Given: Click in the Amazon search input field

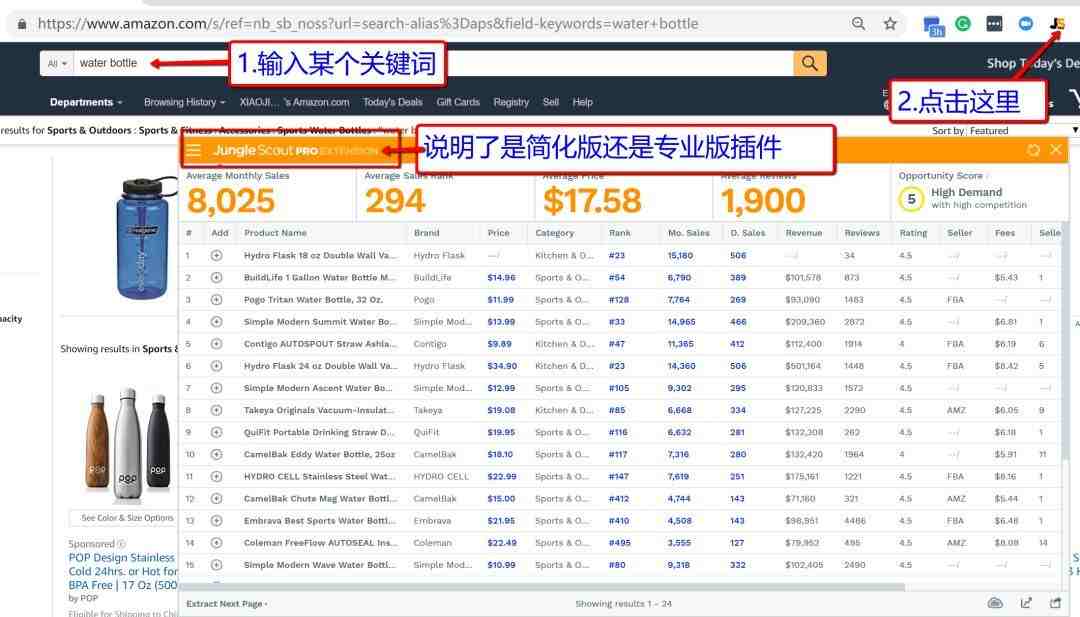Looking at the screenshot, I should point(434,63).
